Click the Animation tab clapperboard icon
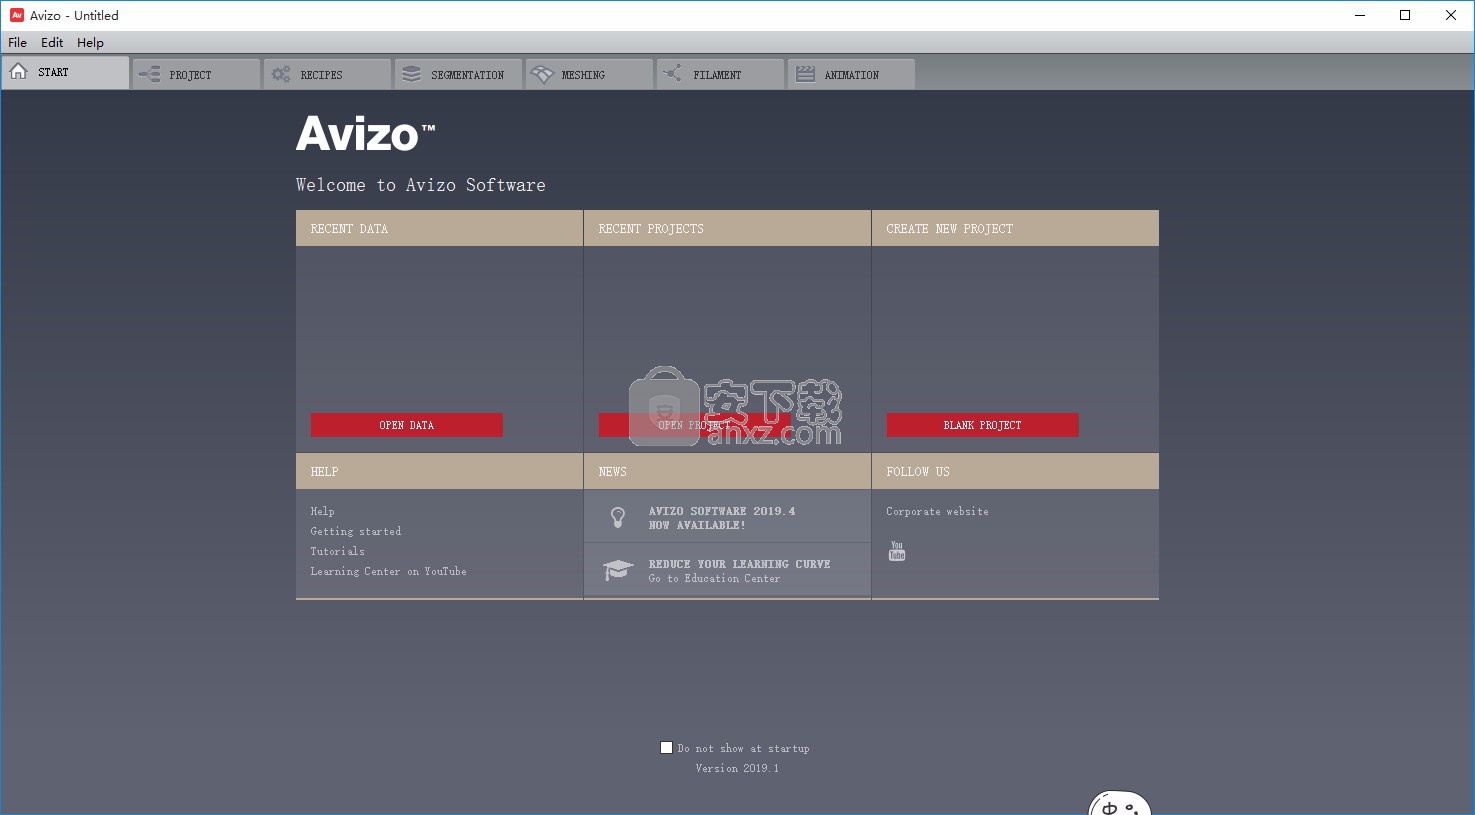The height and width of the screenshot is (815, 1475). click(x=805, y=74)
